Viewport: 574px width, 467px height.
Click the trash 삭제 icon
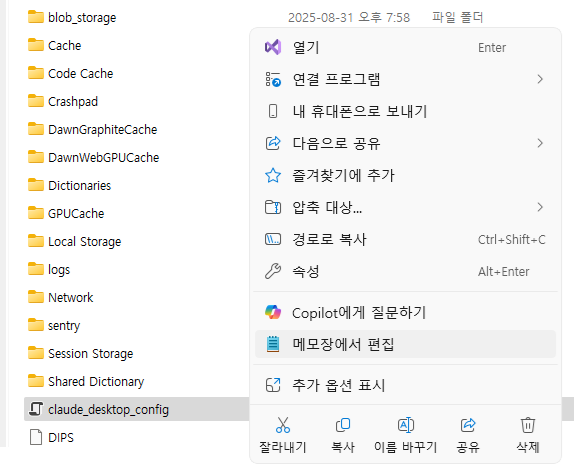pos(528,425)
